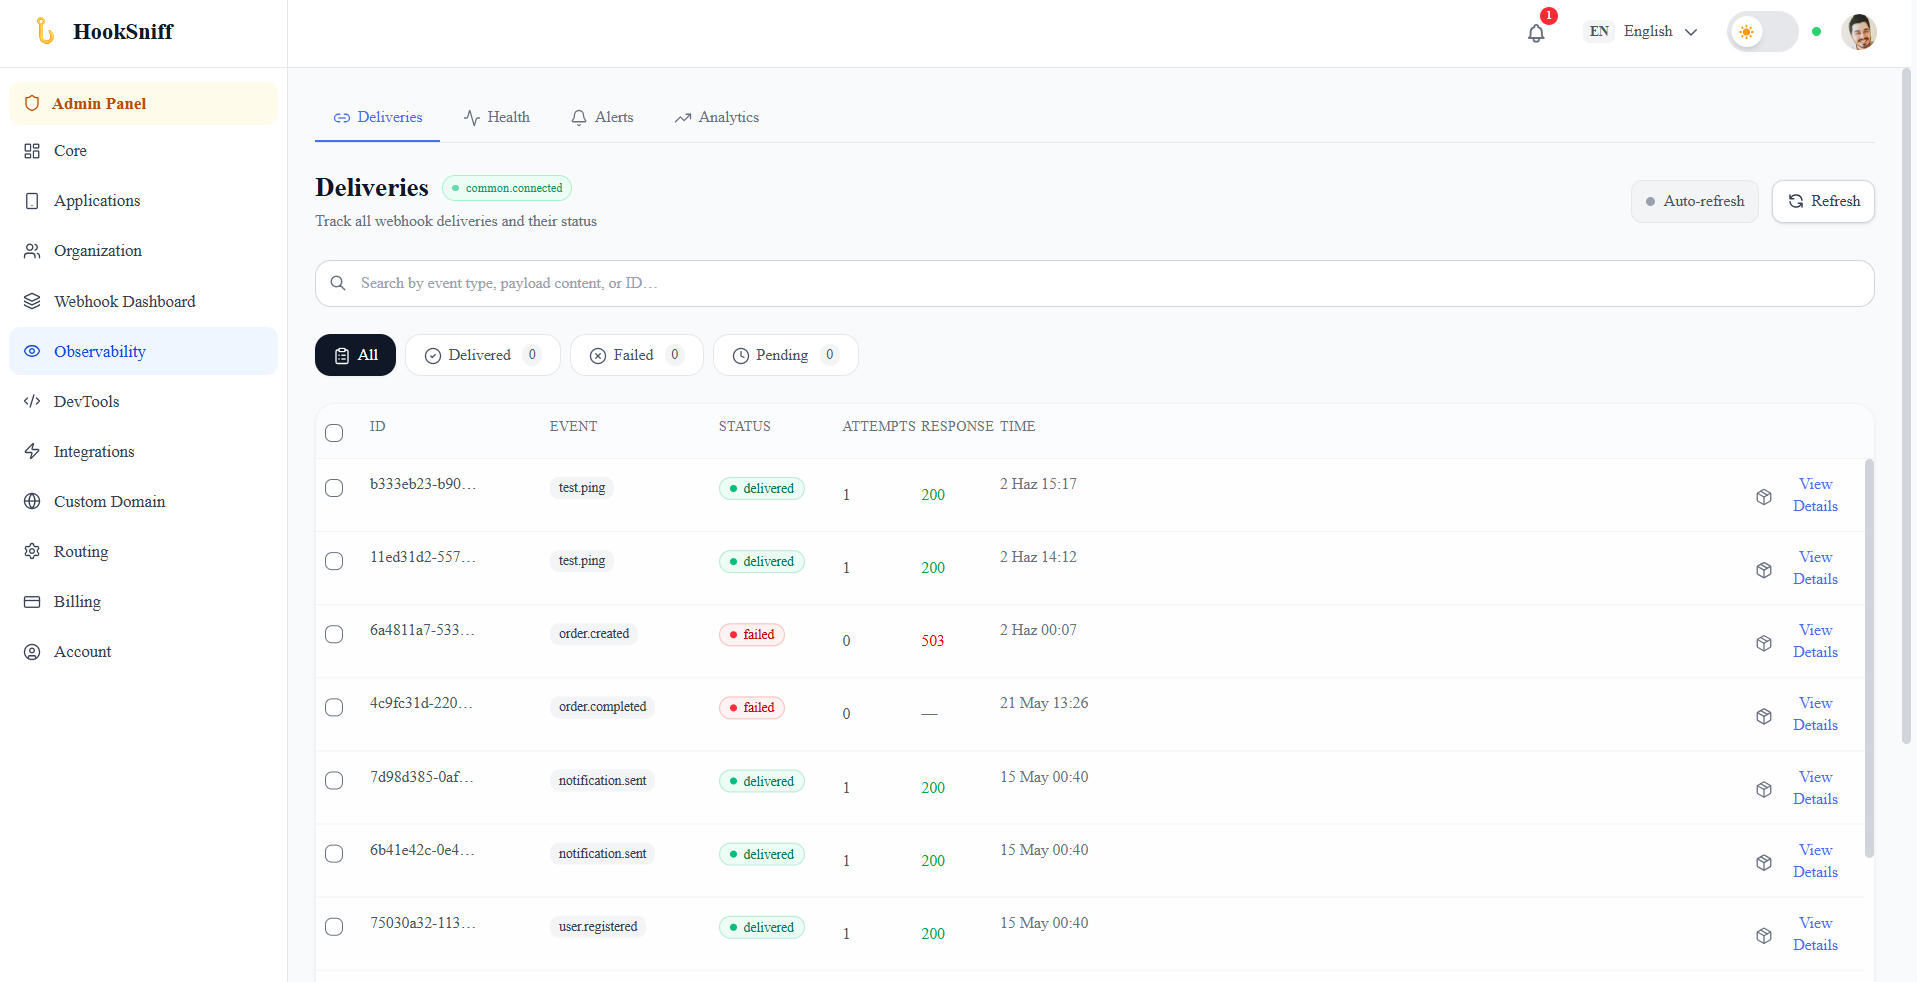Click the package icon in 6a4811a7 row
Screen dimensions: 1917x982
pyautogui.click(x=1764, y=643)
